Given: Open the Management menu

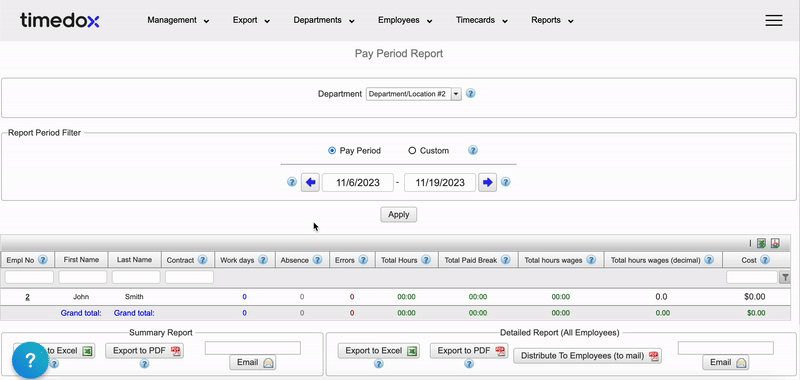Looking at the screenshot, I should (178, 20).
